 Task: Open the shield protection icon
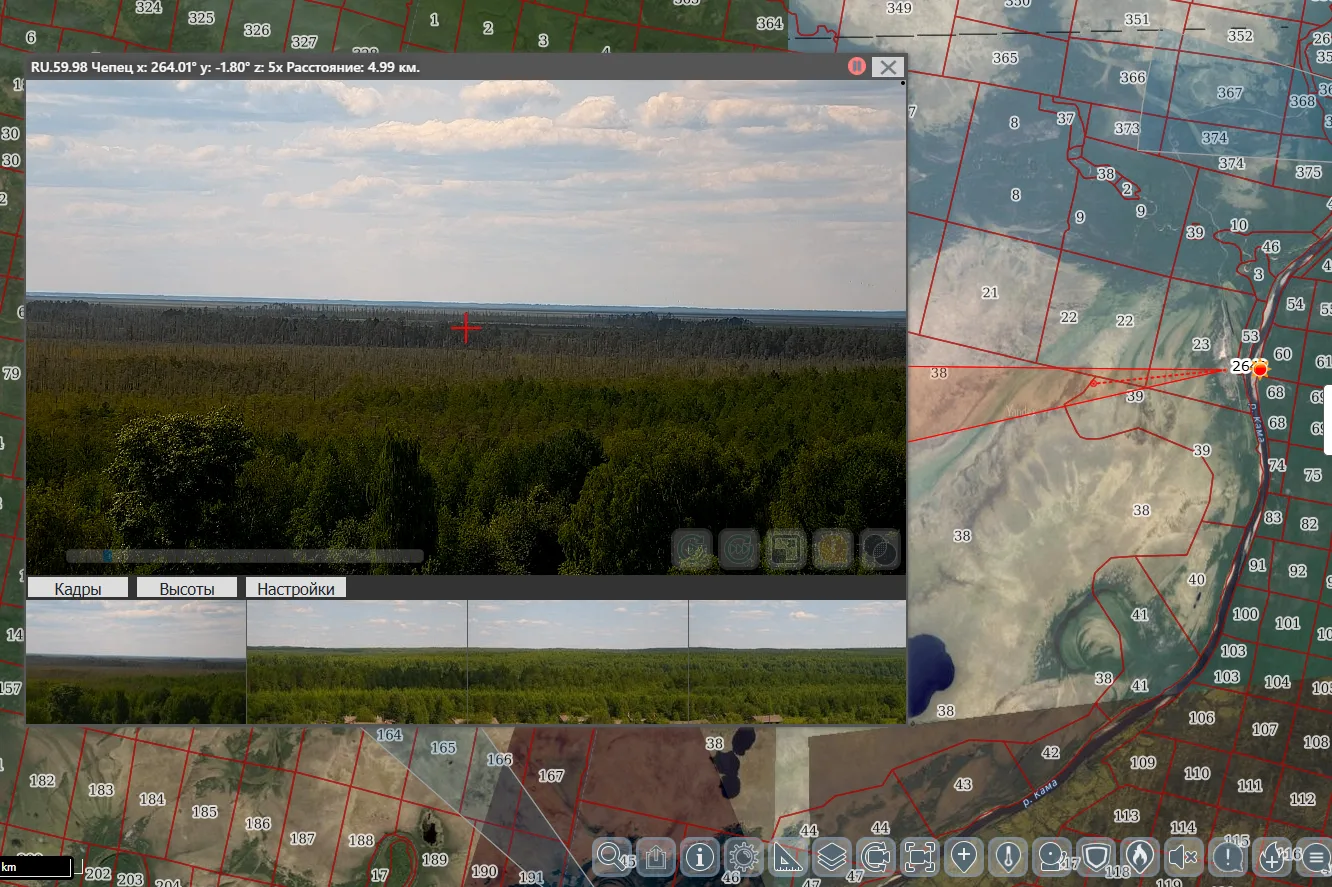(1096, 857)
